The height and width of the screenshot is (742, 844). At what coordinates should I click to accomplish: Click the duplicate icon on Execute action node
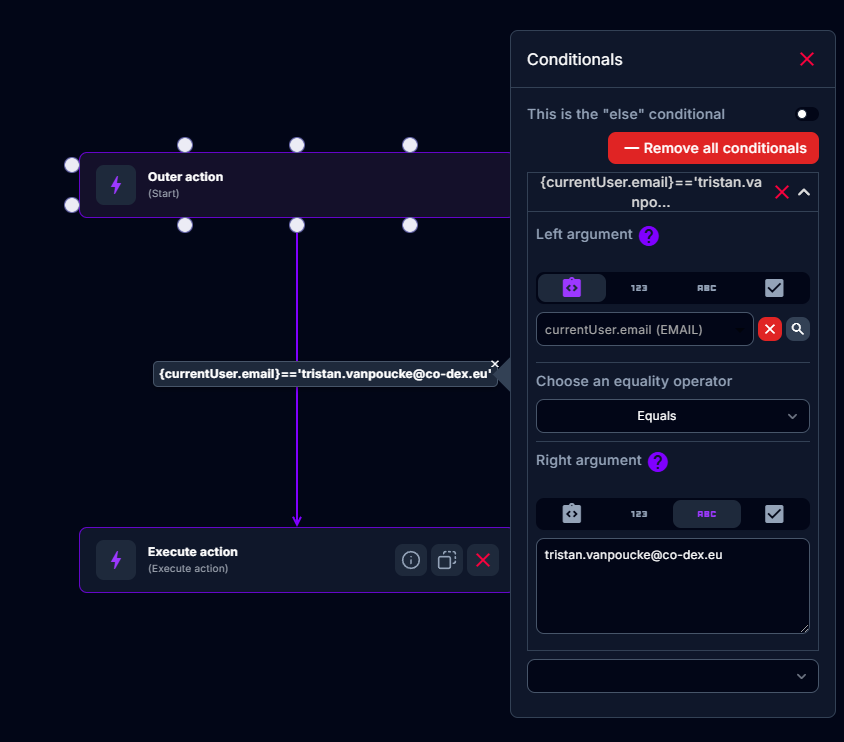[447, 560]
